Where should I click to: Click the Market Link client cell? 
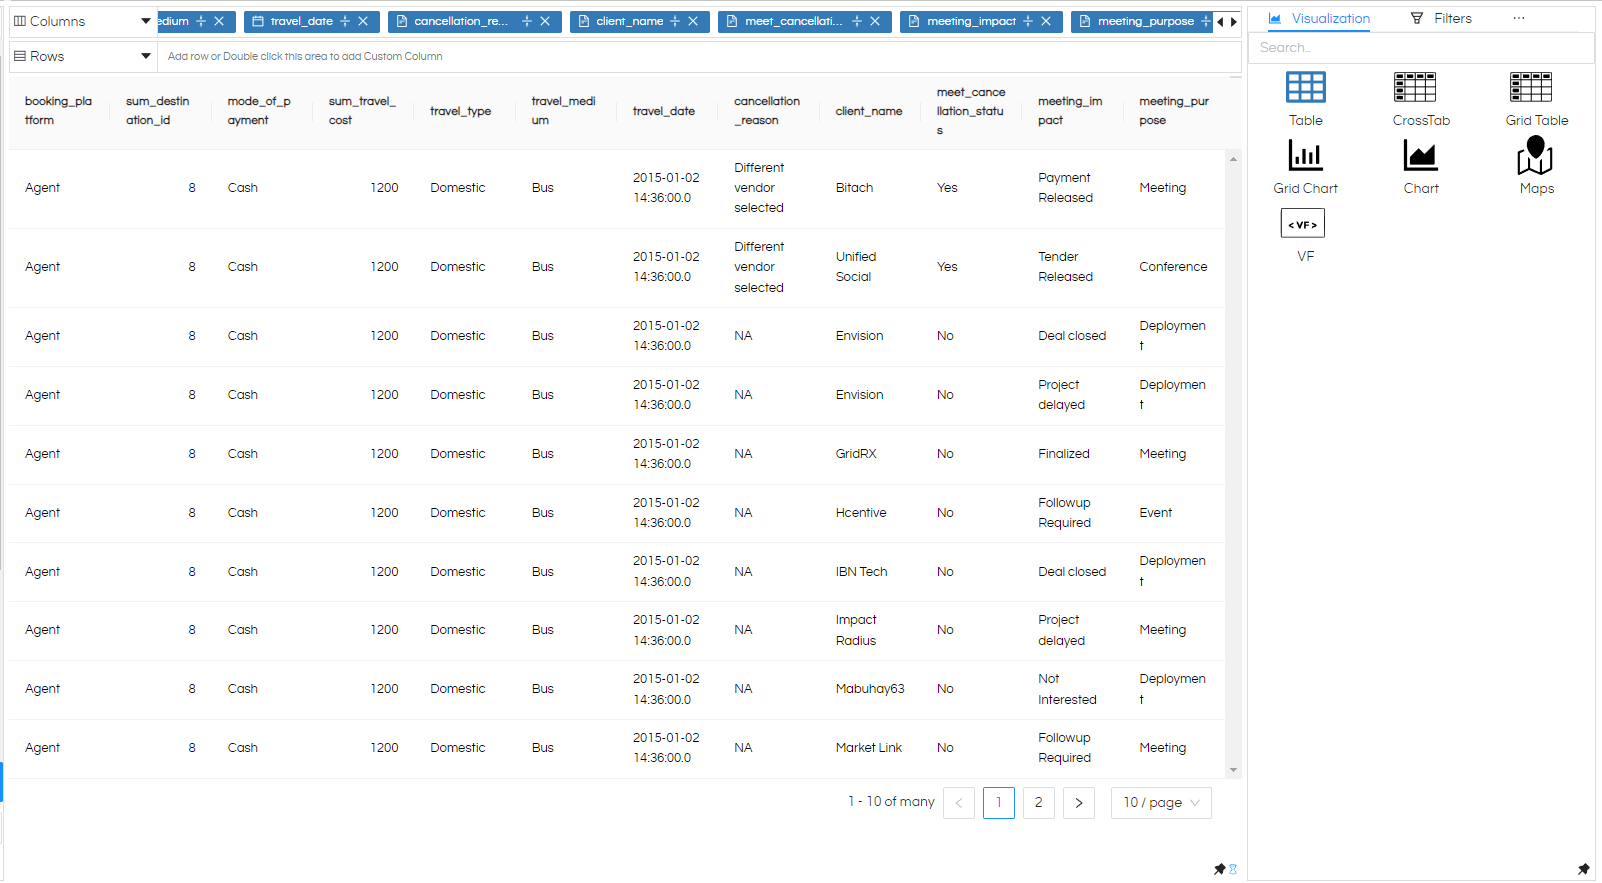point(868,748)
